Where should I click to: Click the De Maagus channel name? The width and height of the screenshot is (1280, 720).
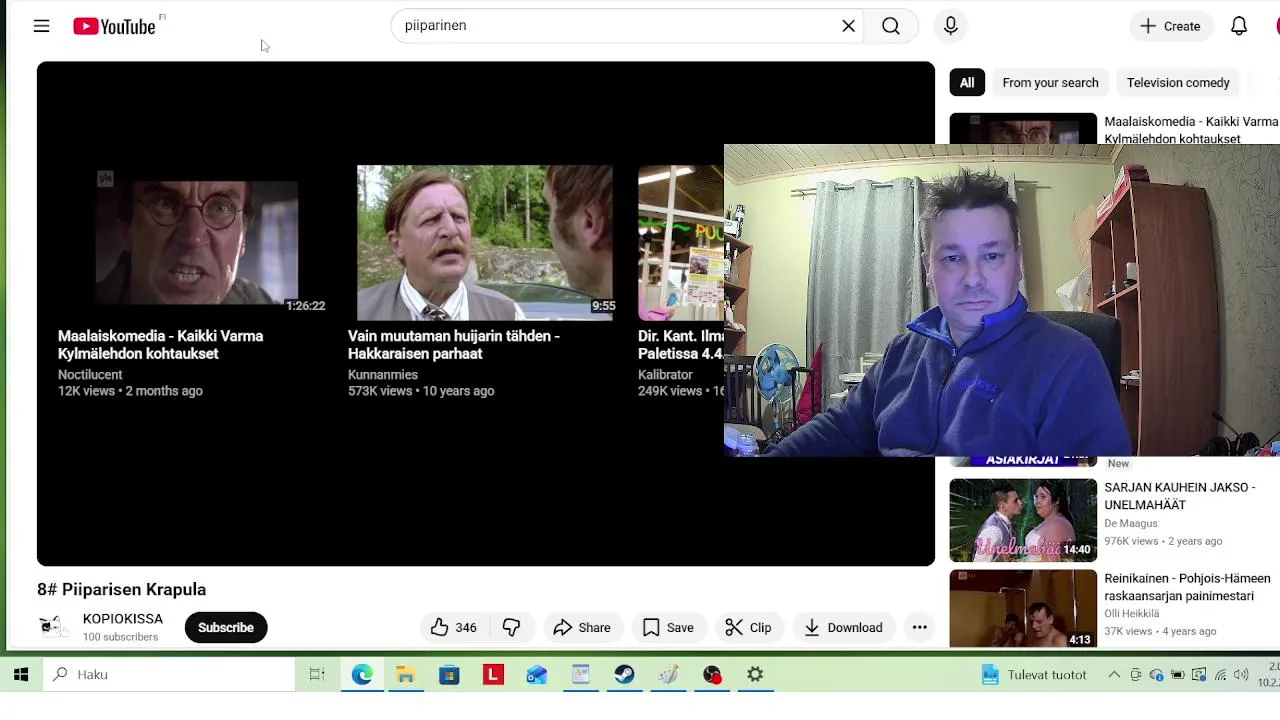[1131, 524]
